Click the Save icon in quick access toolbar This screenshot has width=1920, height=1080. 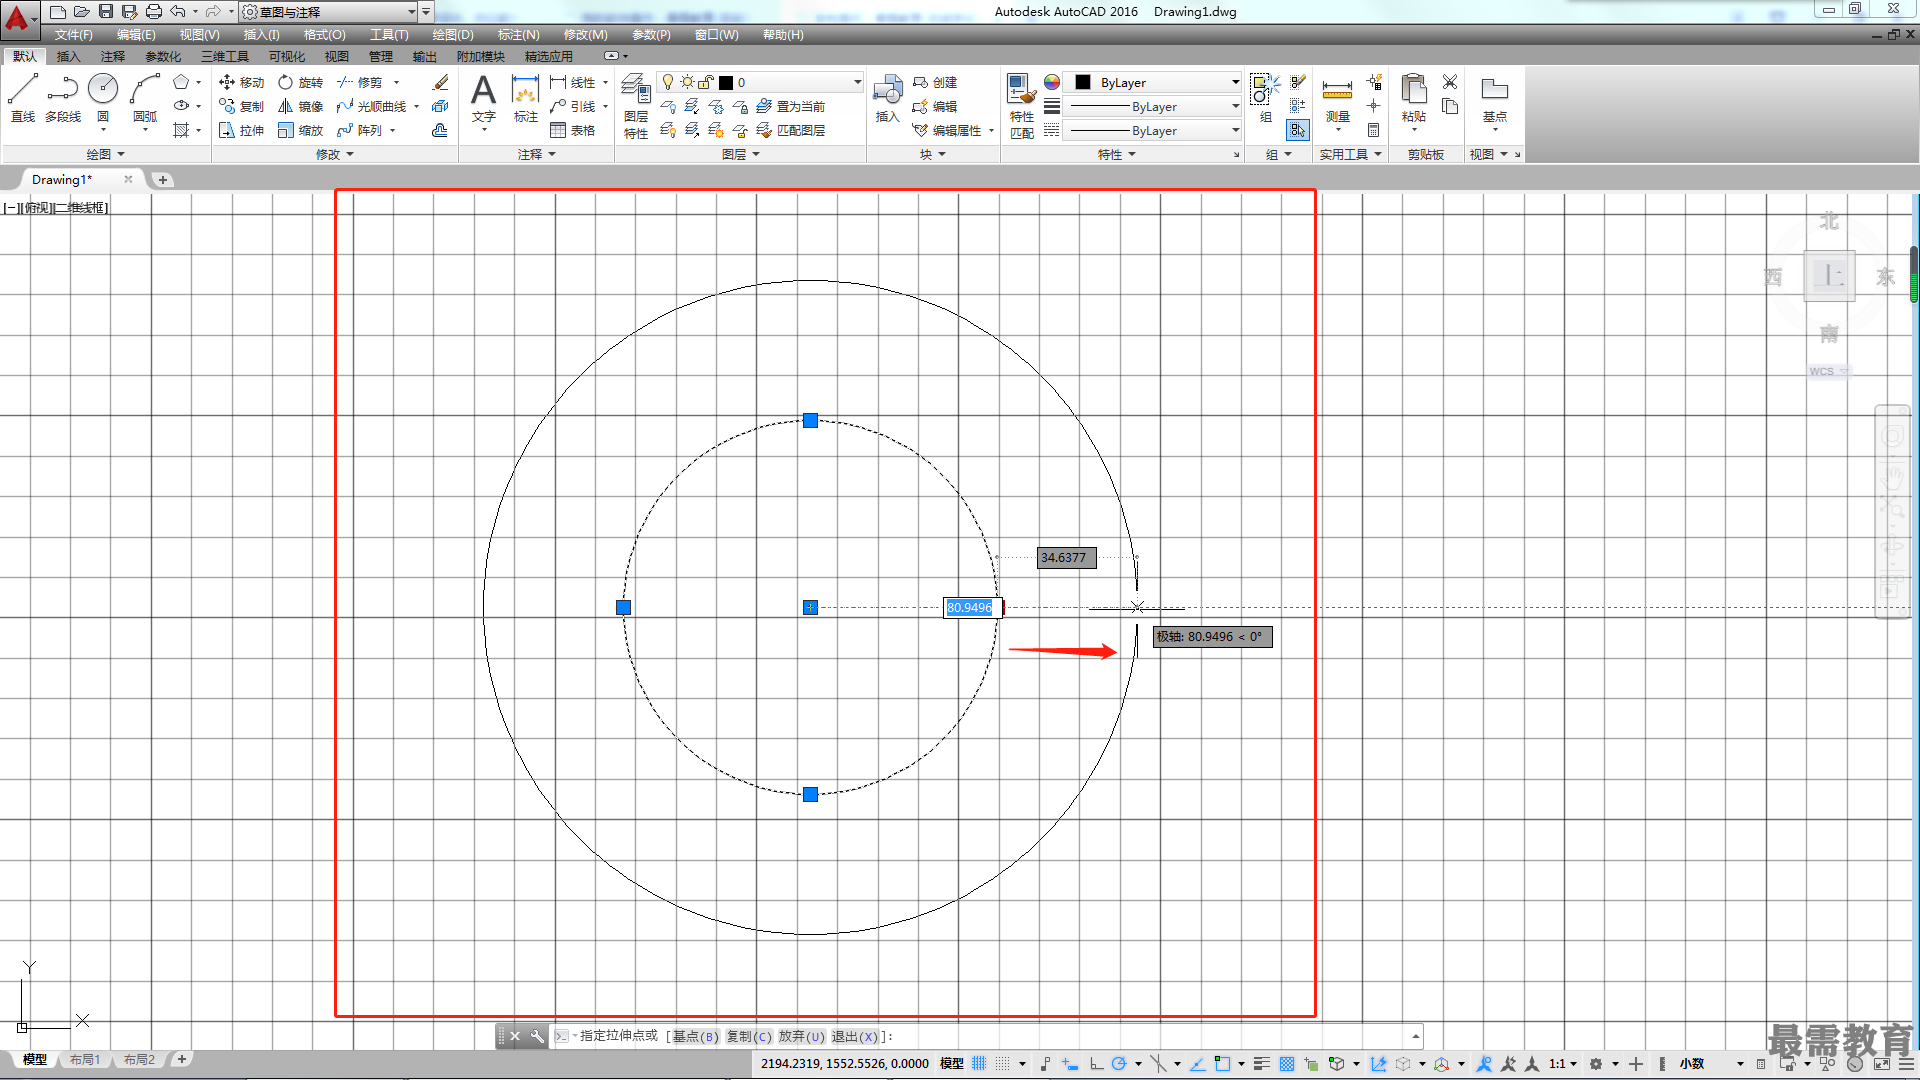tap(106, 11)
